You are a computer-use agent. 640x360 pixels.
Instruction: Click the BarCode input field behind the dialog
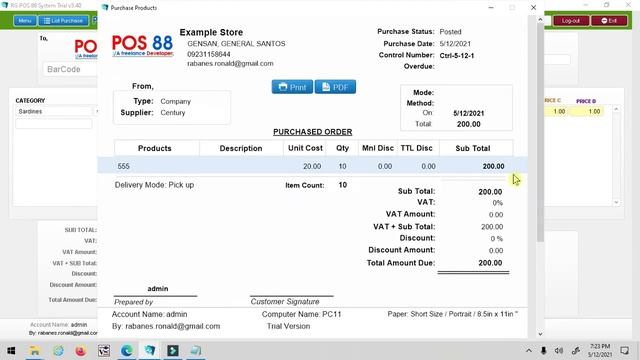(70, 69)
